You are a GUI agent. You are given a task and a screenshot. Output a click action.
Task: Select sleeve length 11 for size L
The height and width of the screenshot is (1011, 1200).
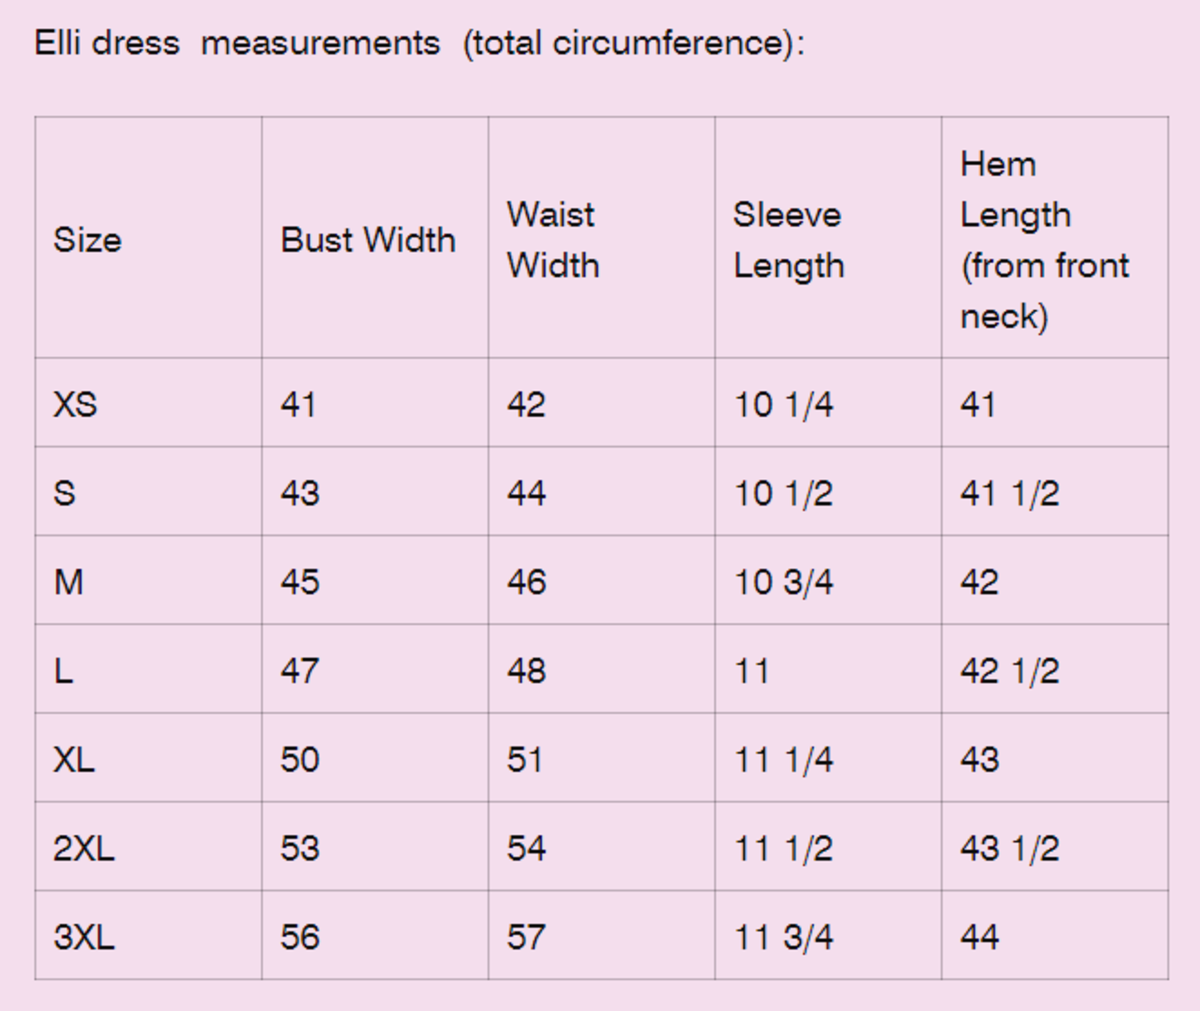pos(752,671)
